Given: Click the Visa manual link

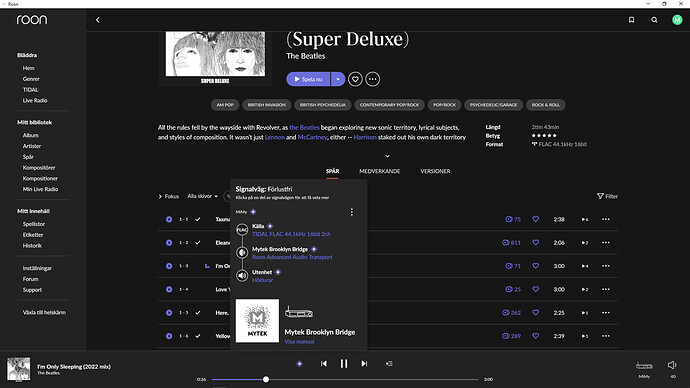Looking at the screenshot, I should coord(299,341).
